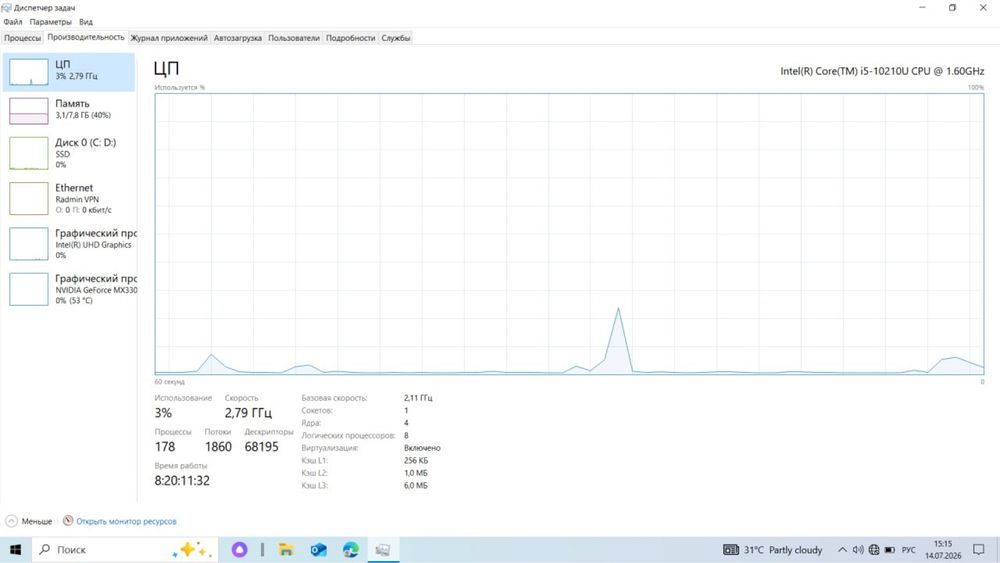Open the volume speaker tray icon
Screen dimensions: 1000x563
tap(858, 550)
